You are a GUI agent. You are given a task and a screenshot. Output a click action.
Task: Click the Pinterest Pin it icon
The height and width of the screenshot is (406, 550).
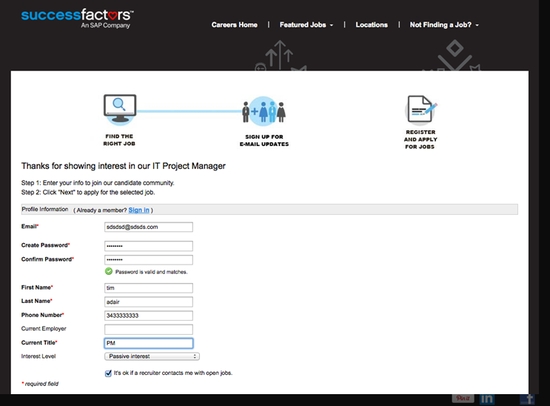click(463, 398)
